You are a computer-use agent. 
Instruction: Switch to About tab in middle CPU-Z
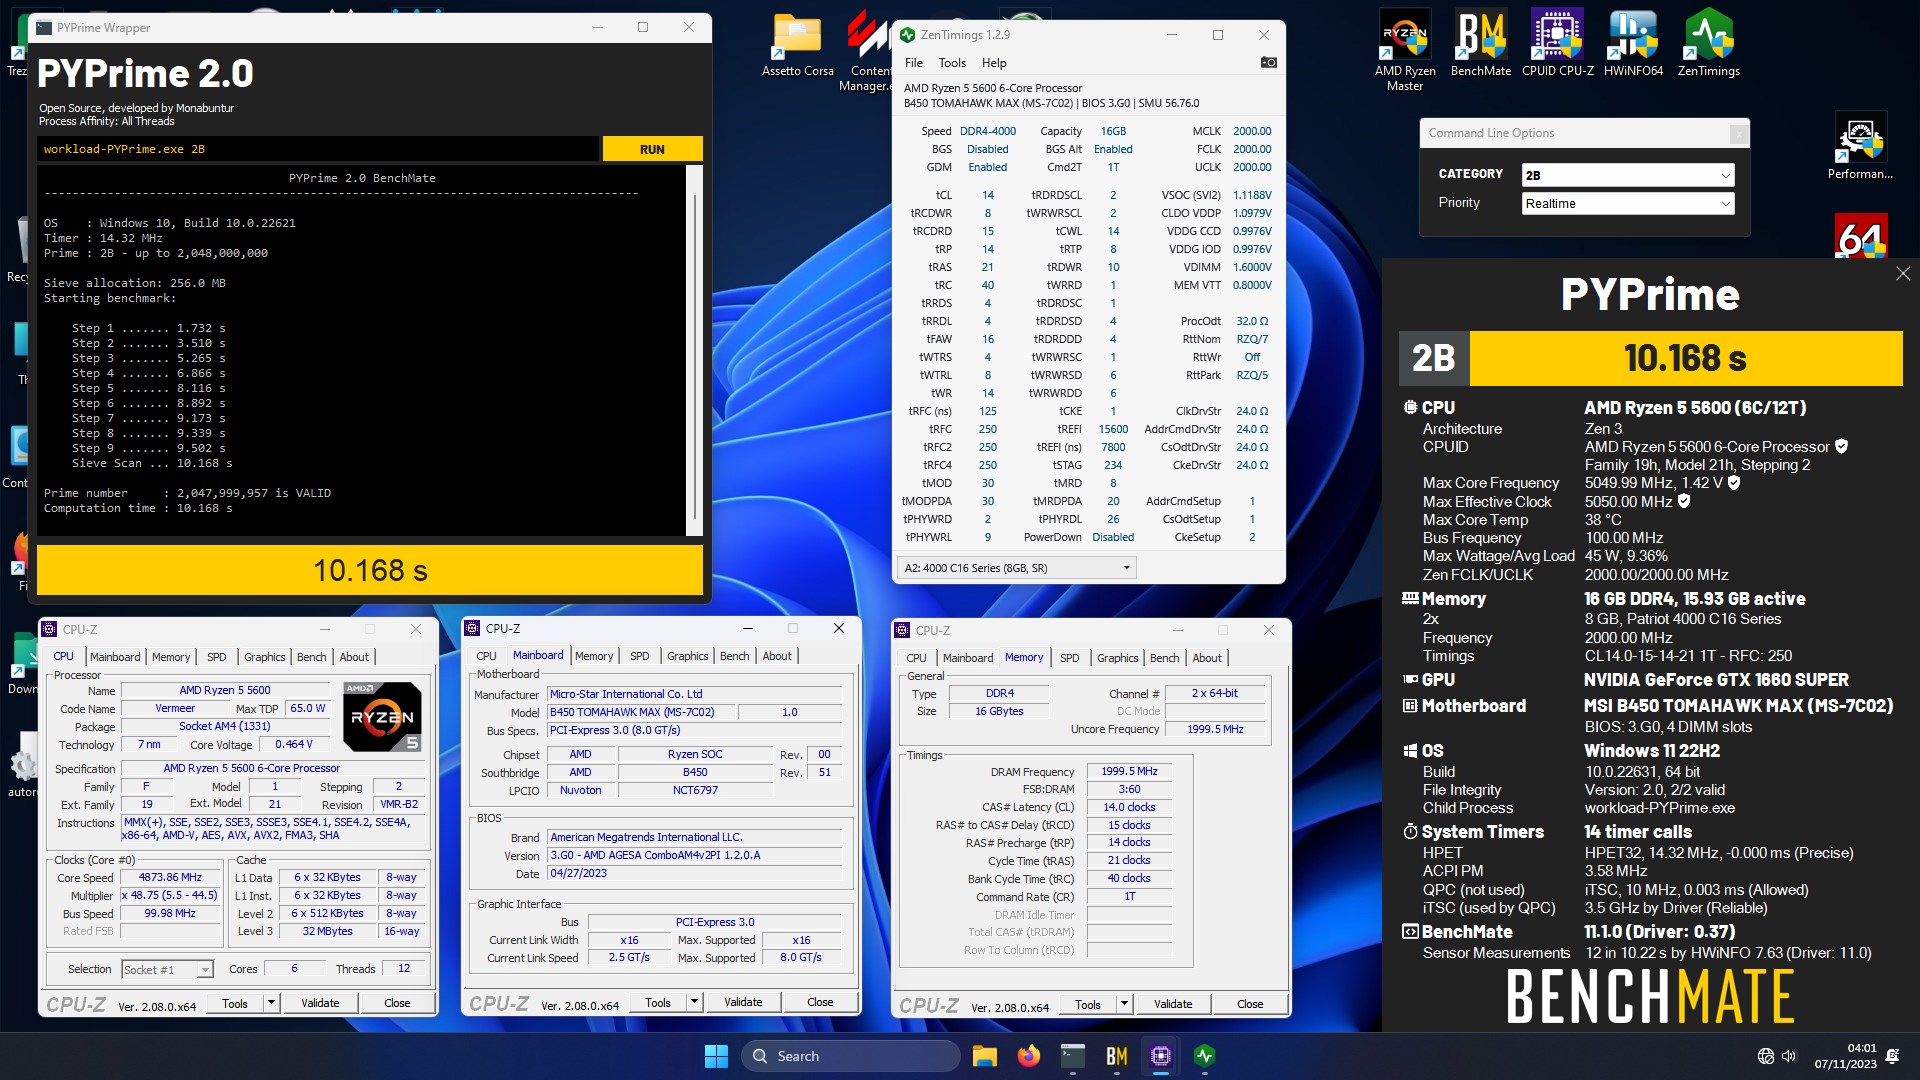777,656
